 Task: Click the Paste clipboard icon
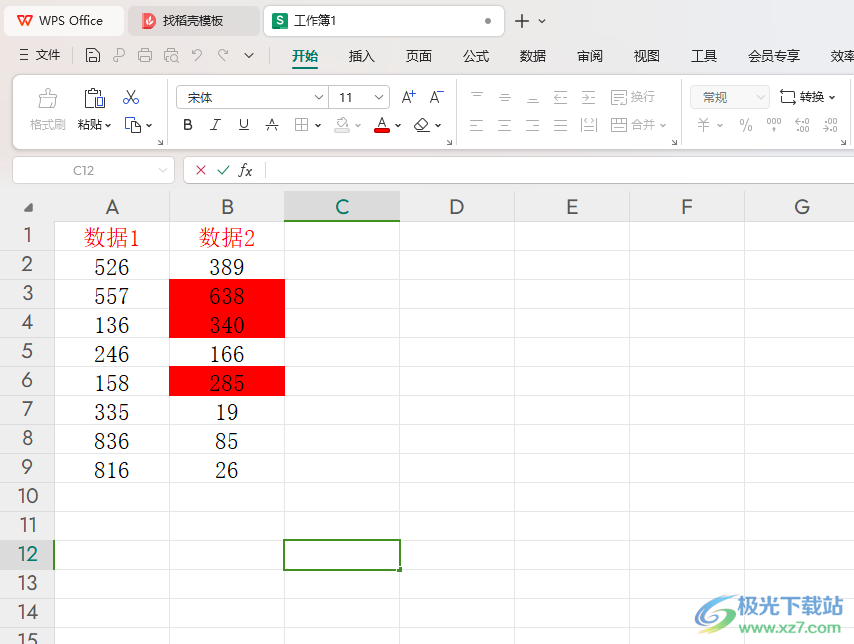click(95, 98)
